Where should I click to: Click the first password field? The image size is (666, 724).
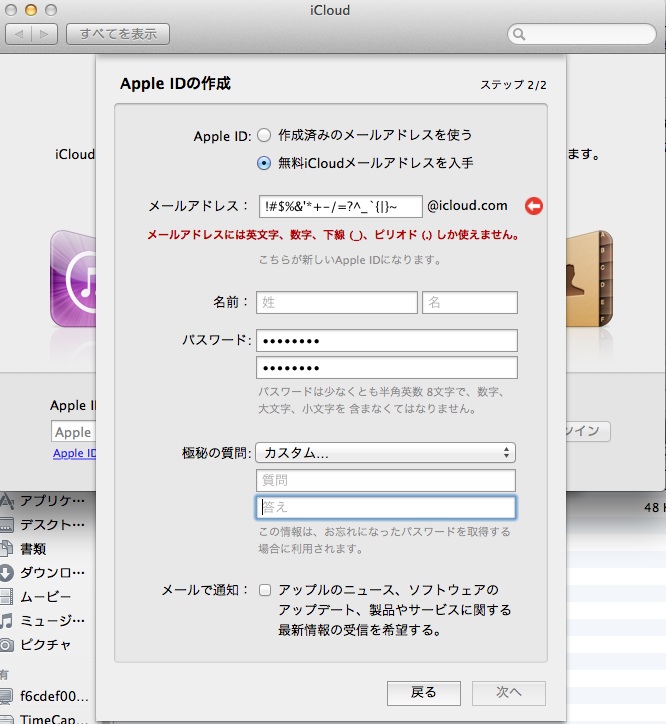pos(387,341)
